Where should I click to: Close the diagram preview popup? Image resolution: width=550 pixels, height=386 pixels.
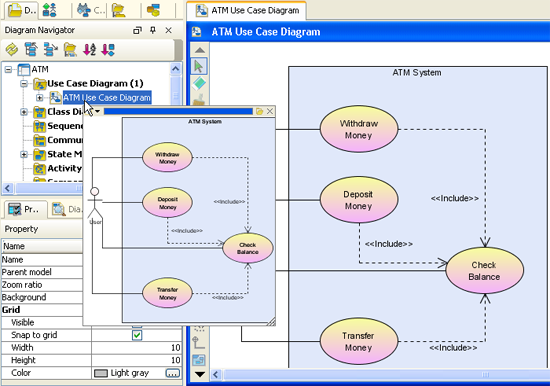pos(270,111)
